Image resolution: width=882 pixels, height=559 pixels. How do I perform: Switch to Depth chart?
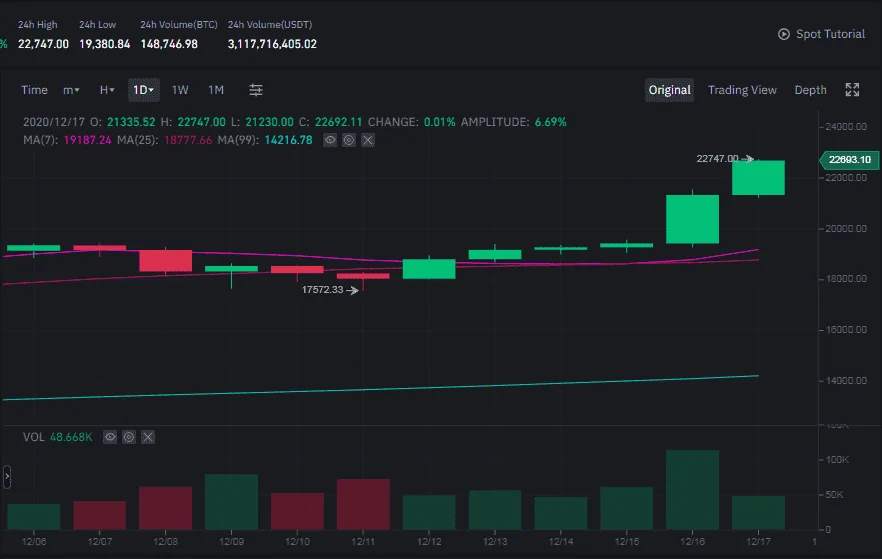coord(810,90)
